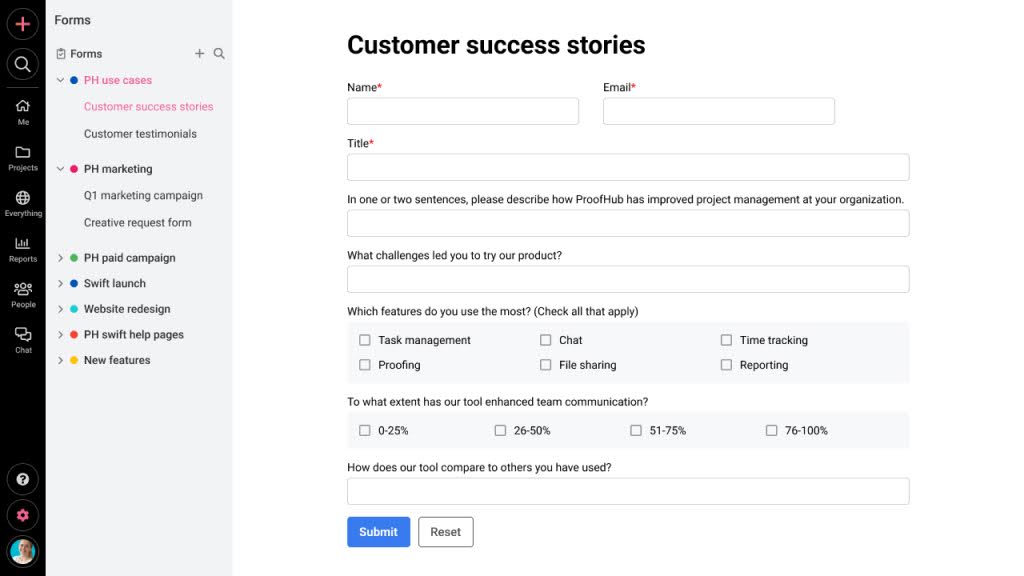Check the 51-75% option

click(636, 430)
